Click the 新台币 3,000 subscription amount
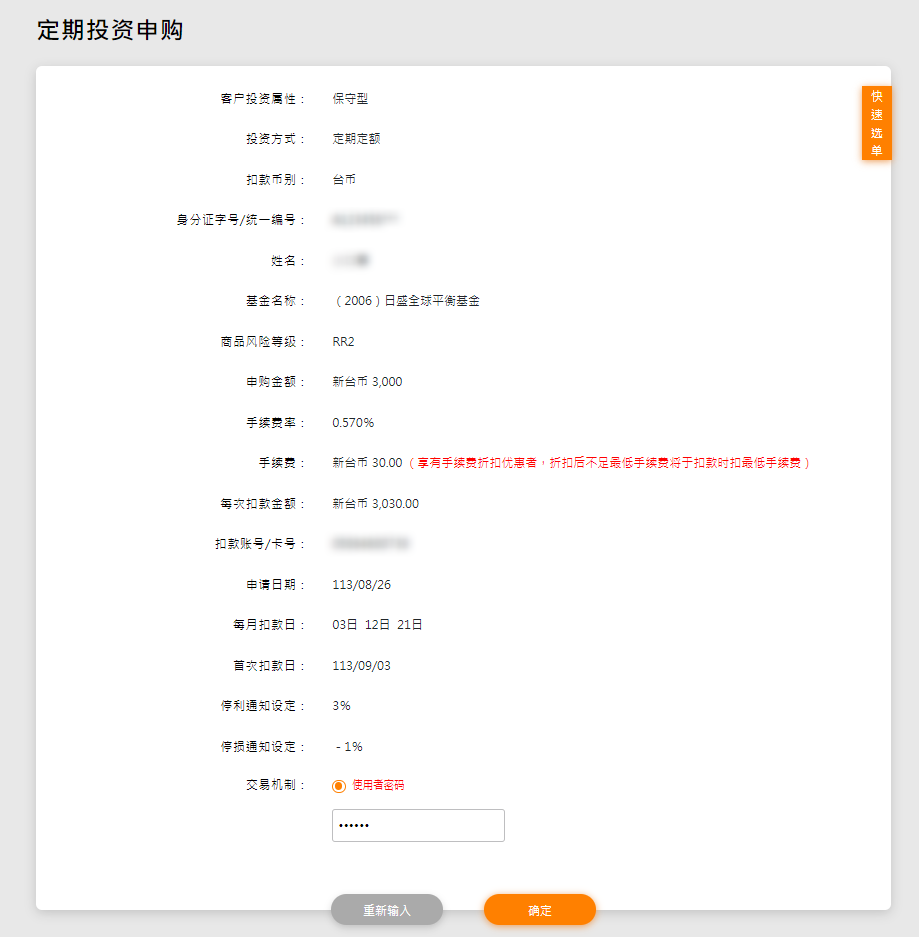The width and height of the screenshot is (919, 937). coord(367,382)
